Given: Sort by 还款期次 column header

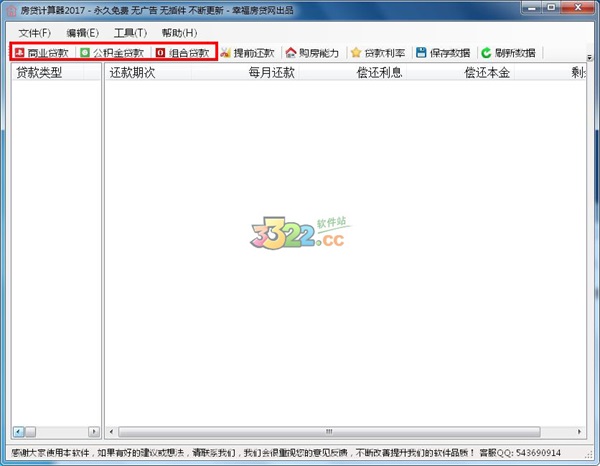Looking at the screenshot, I should pos(148,72).
